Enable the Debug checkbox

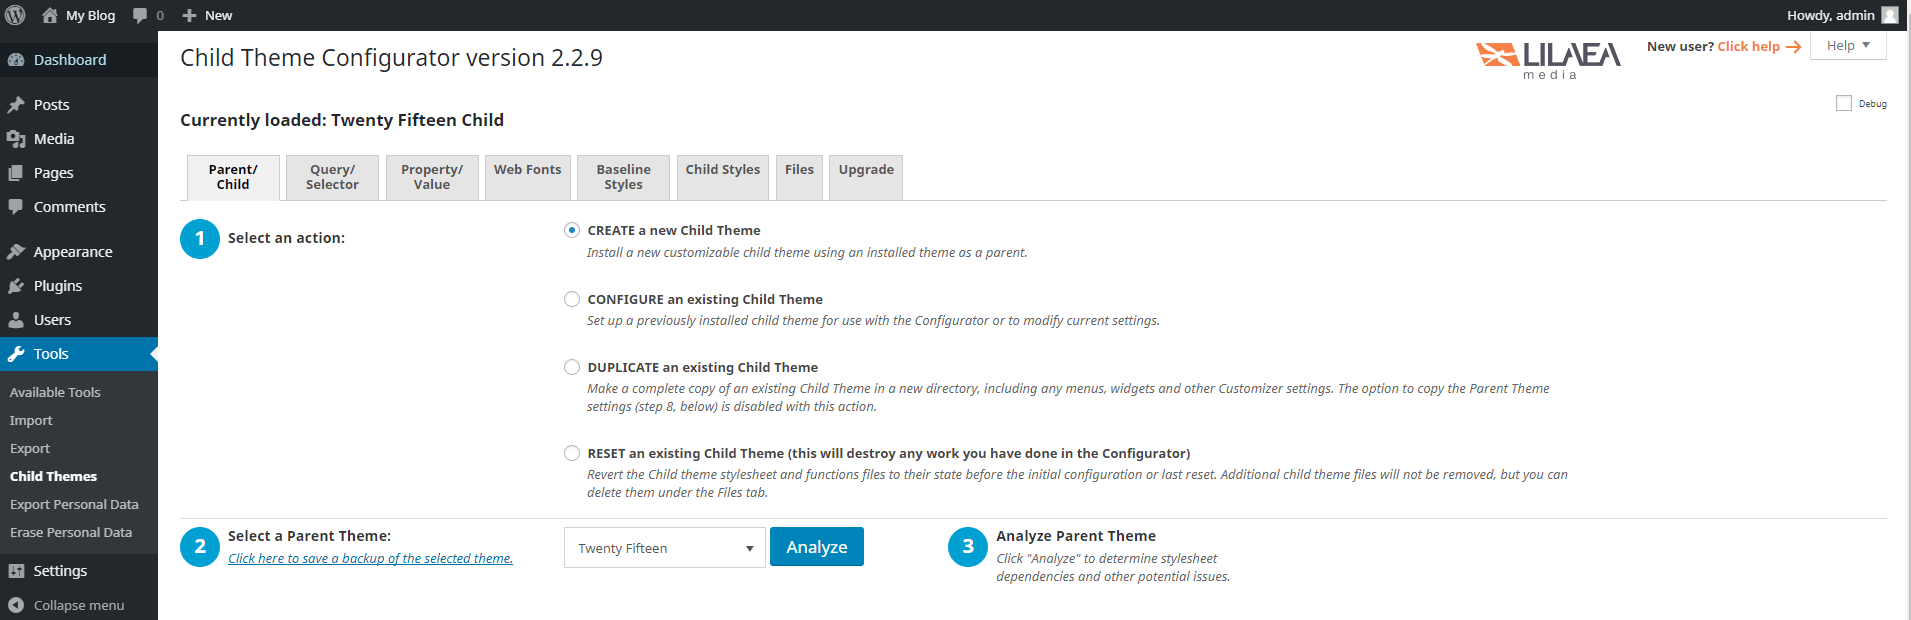tap(1844, 103)
